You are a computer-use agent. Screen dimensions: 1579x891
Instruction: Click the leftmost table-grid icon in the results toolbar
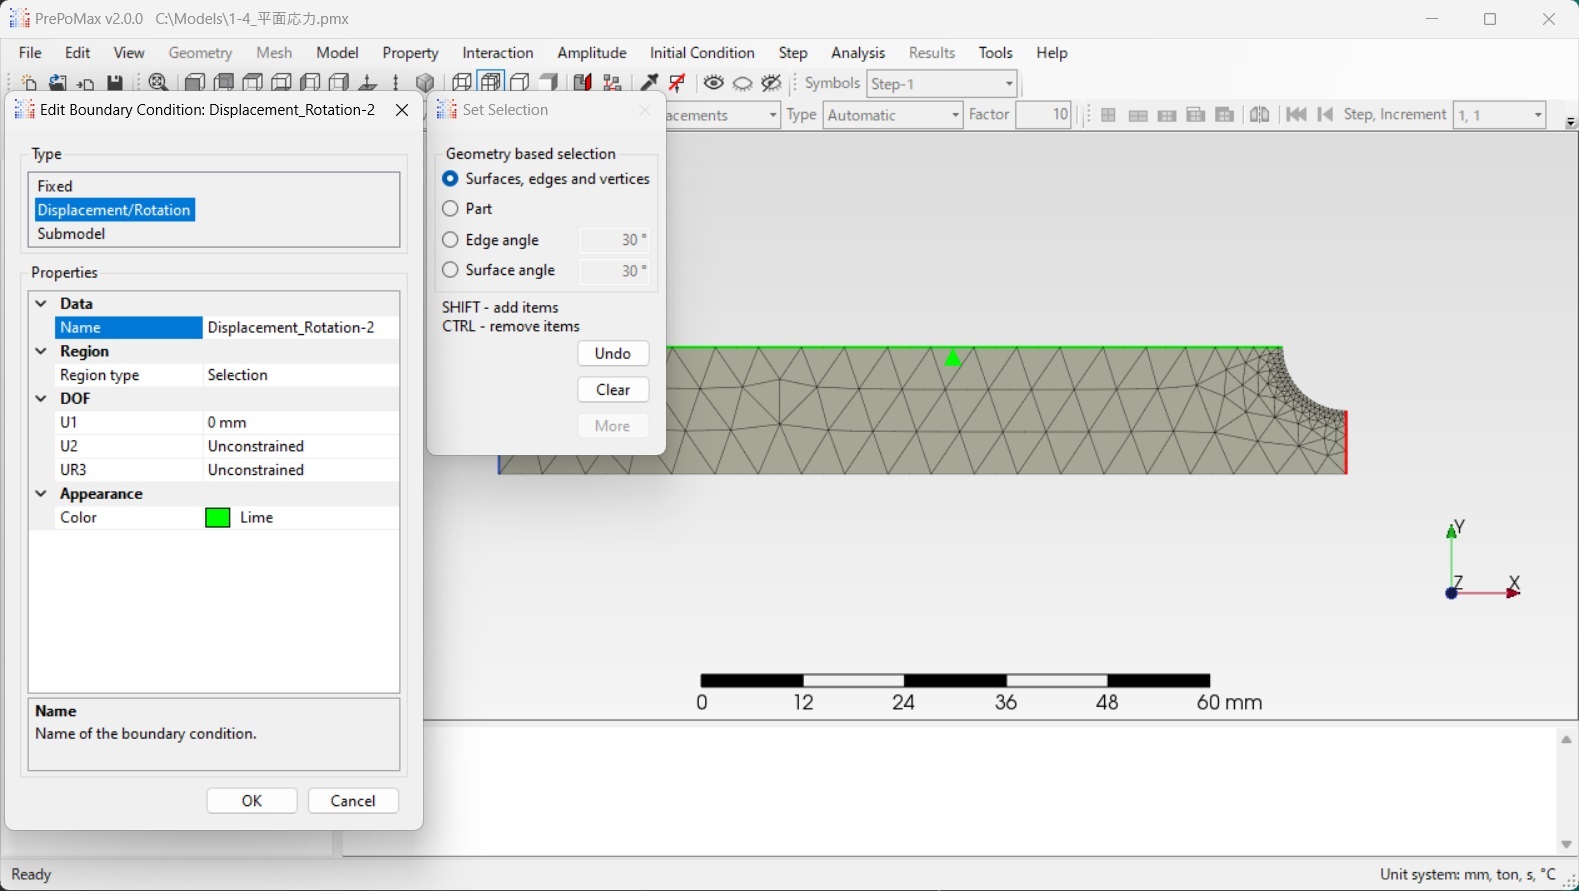point(1108,115)
